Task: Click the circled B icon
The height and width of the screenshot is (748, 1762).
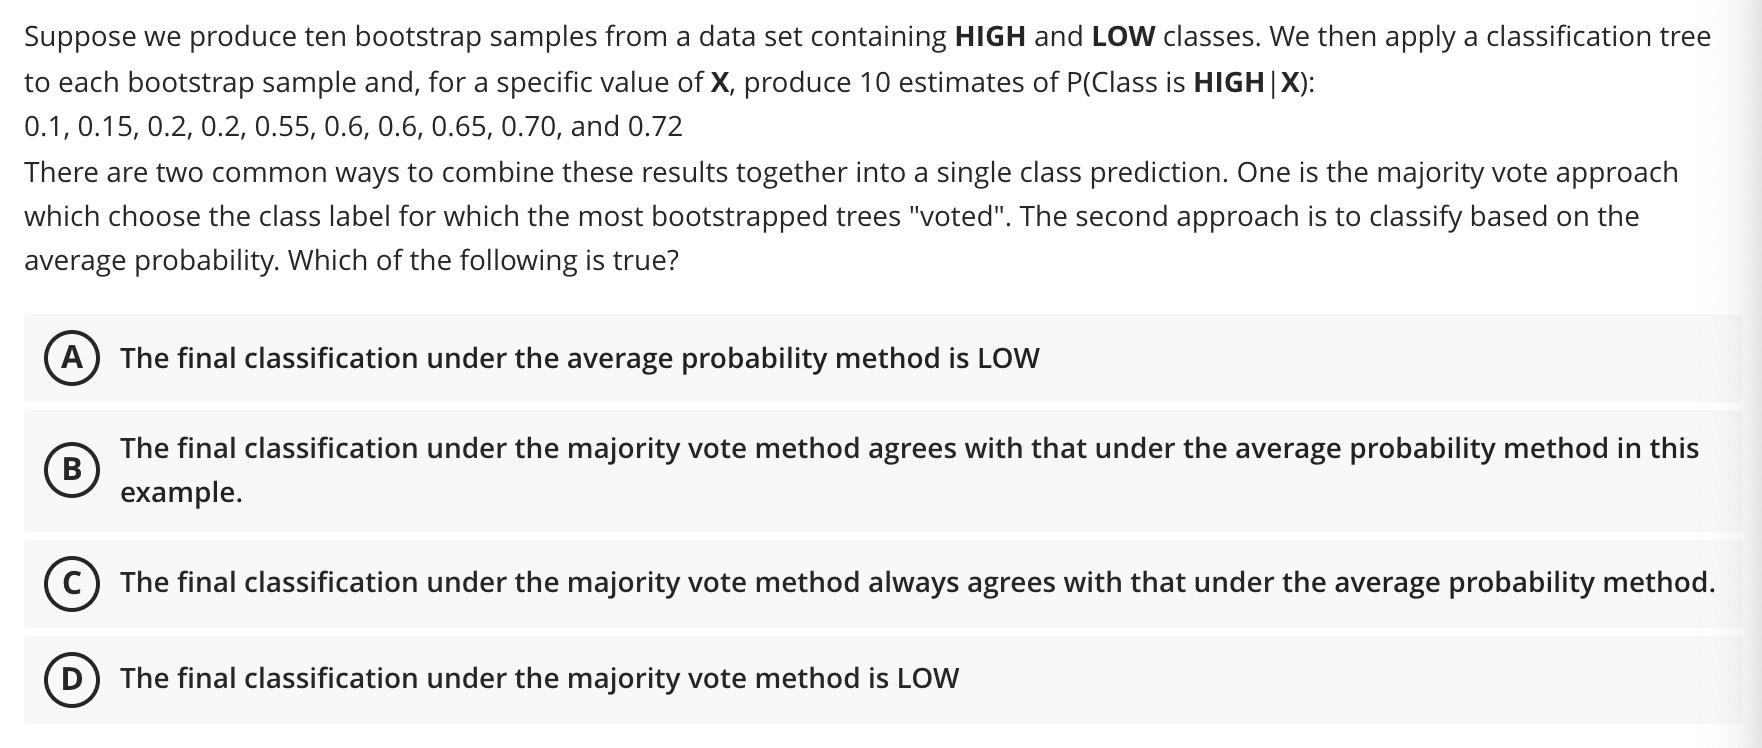Action: tap(70, 468)
